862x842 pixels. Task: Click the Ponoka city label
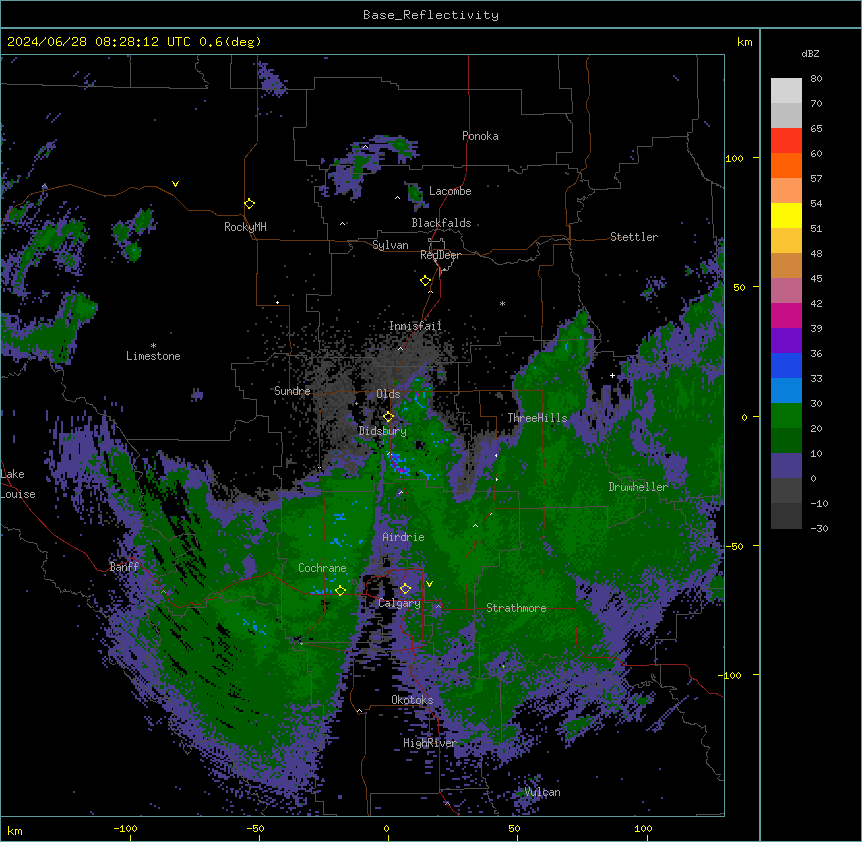click(480, 136)
